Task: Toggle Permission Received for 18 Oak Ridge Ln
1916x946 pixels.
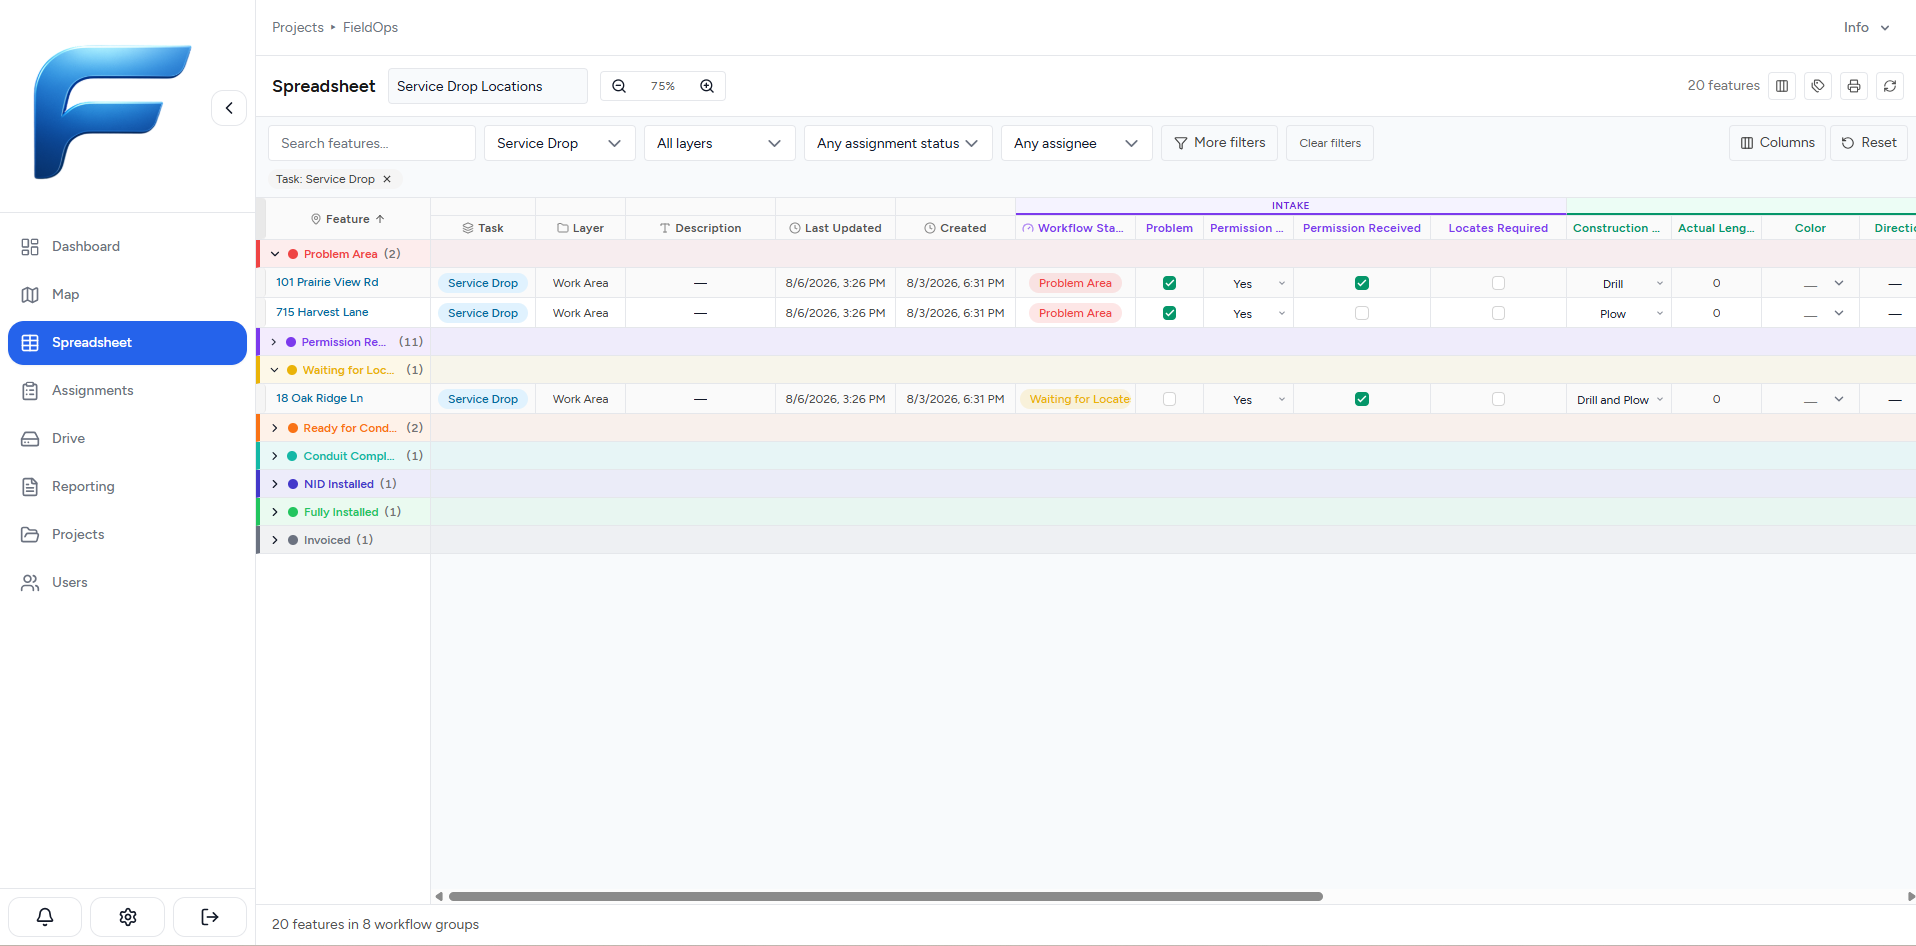Action: 1362,399
